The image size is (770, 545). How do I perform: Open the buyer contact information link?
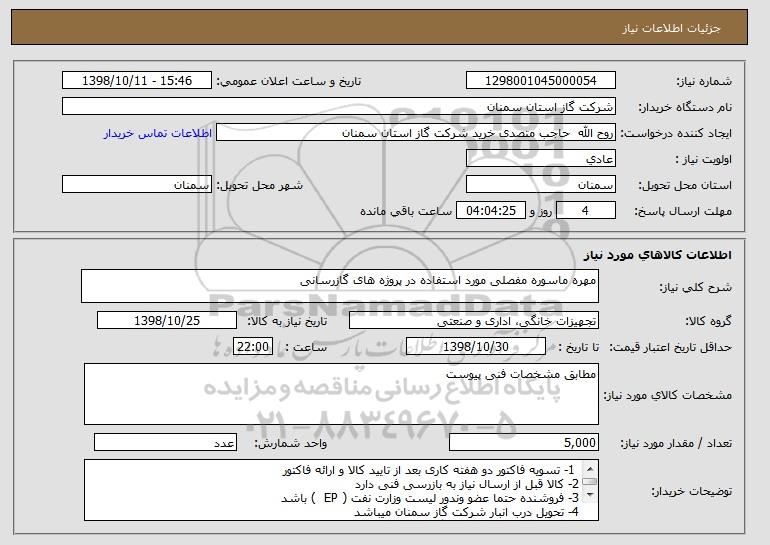158,133
